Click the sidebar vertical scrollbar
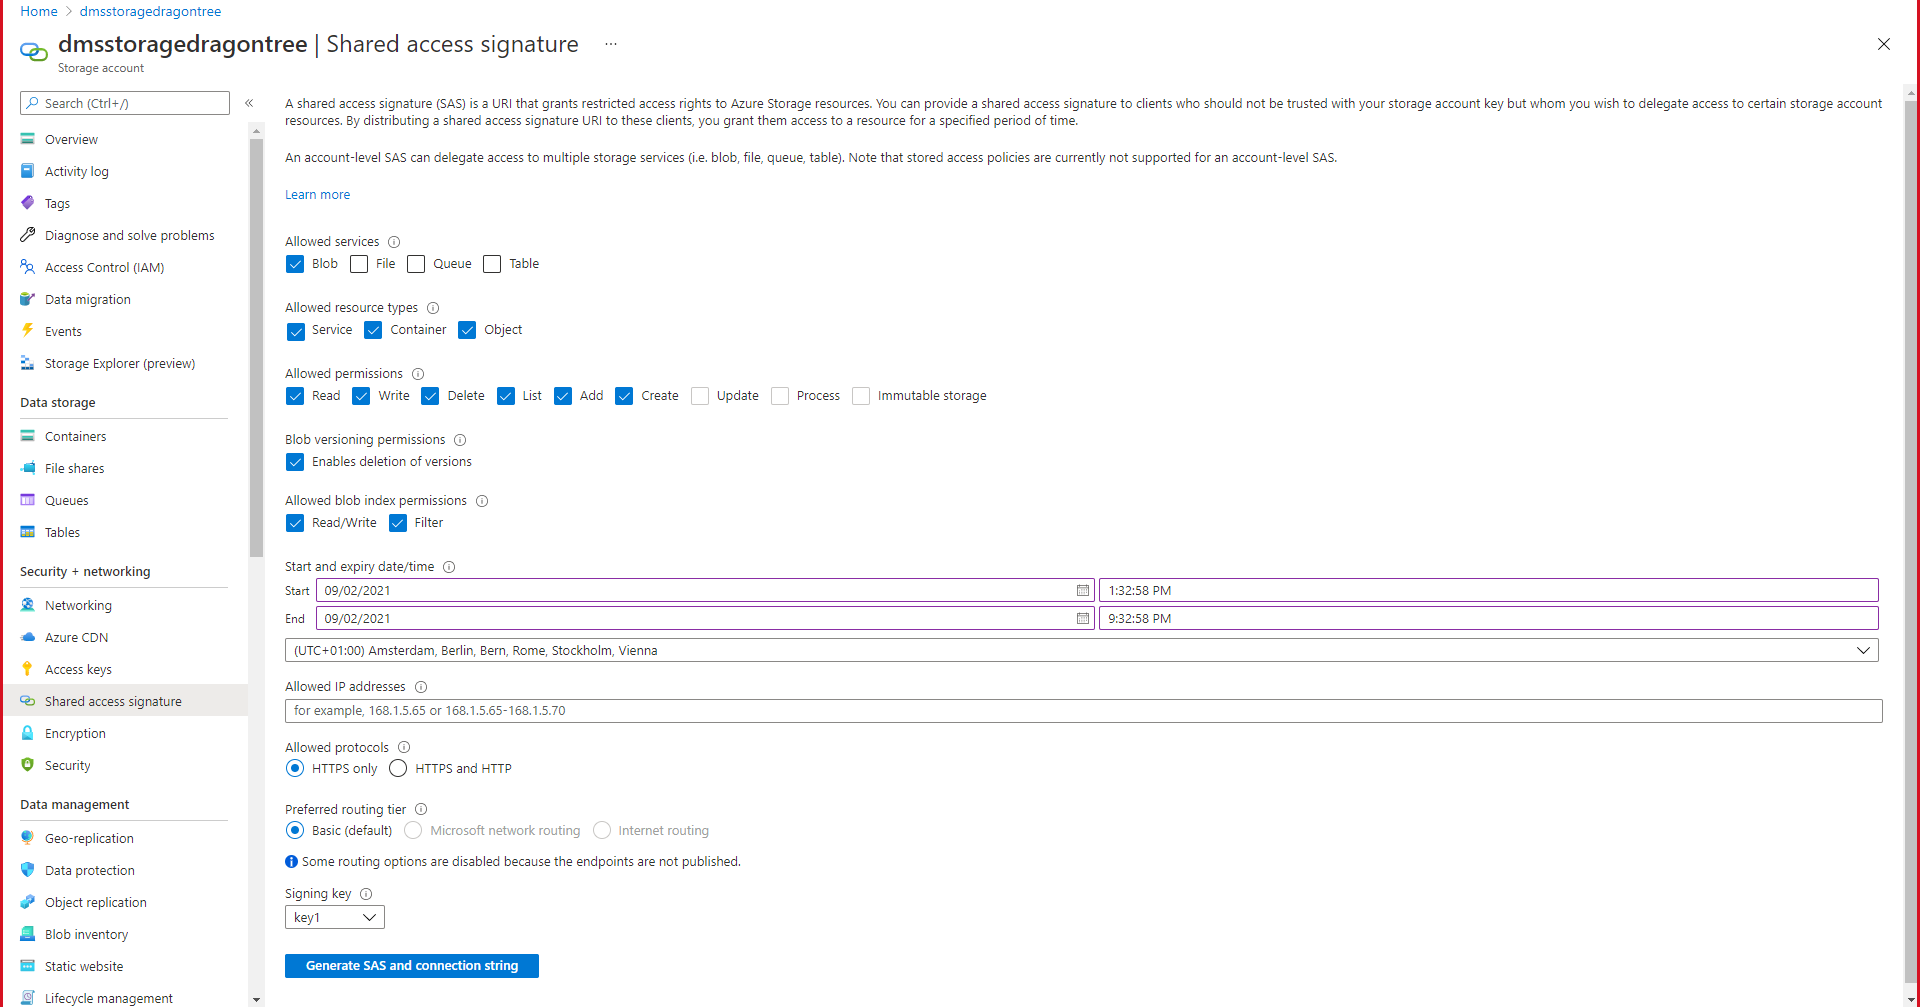 coord(256,350)
